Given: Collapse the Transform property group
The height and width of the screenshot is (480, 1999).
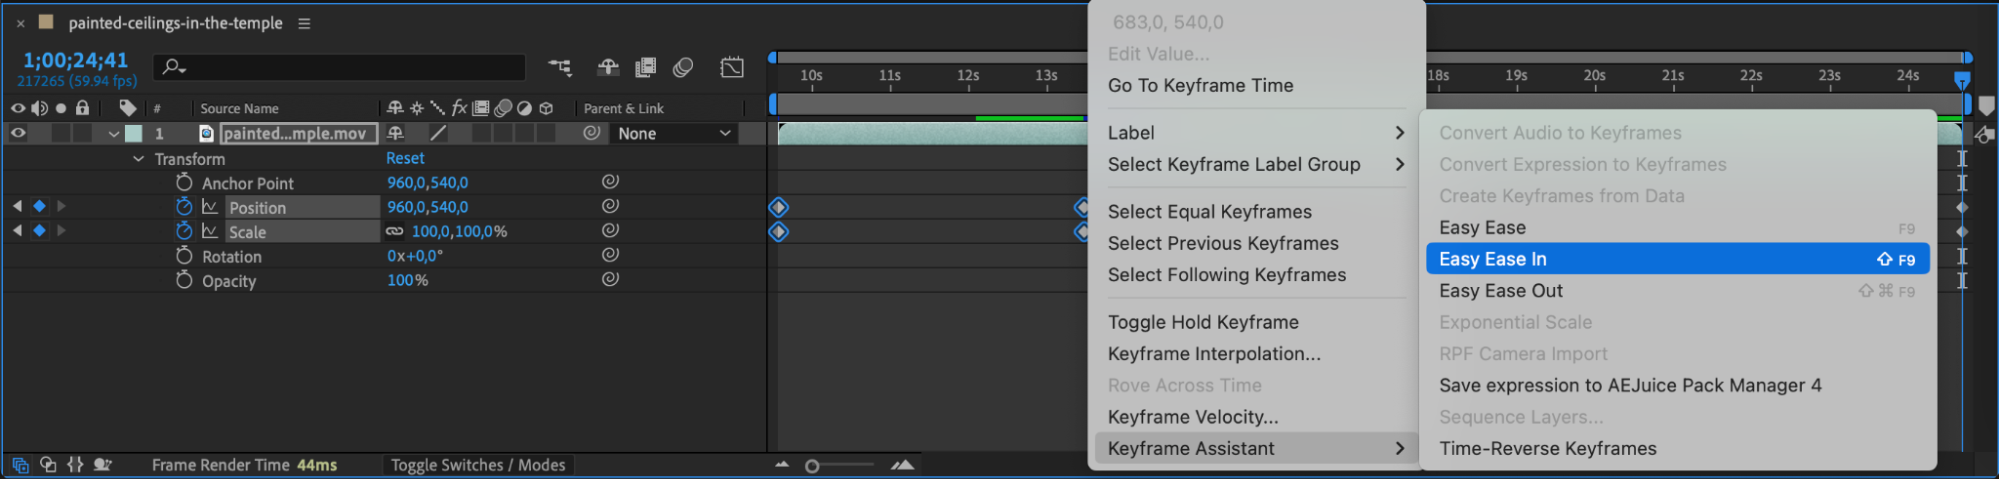Looking at the screenshot, I should point(138,159).
